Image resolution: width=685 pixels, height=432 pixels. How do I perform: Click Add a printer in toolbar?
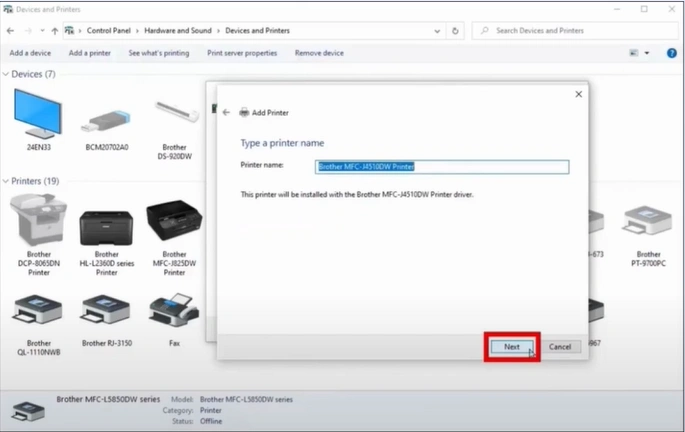89,53
